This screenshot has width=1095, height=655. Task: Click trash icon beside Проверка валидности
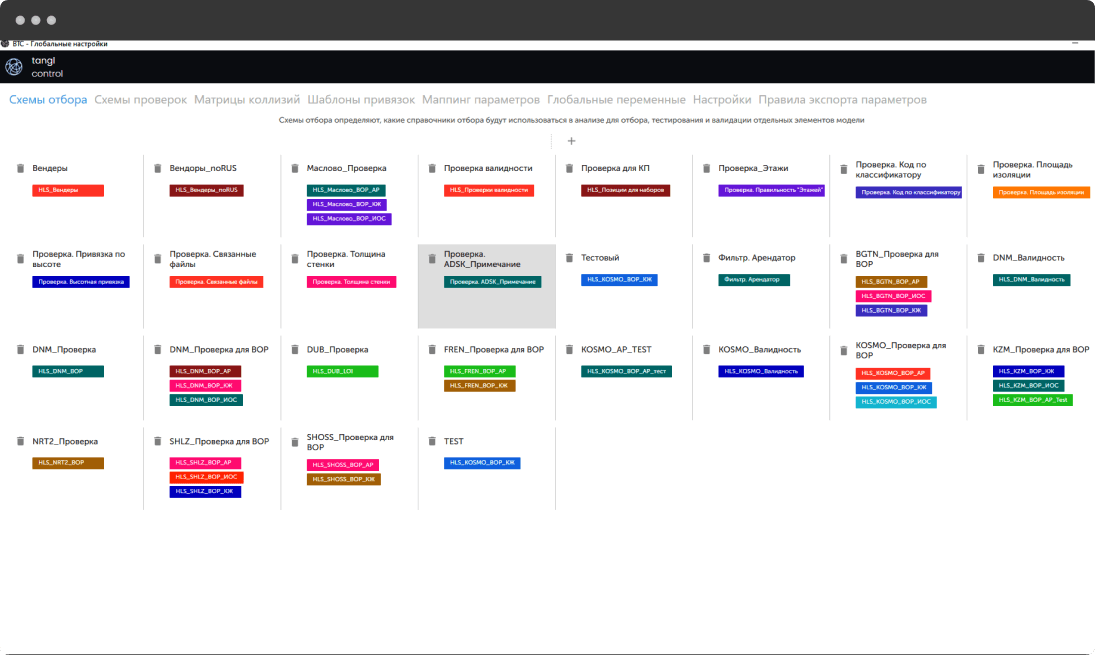tap(432, 168)
